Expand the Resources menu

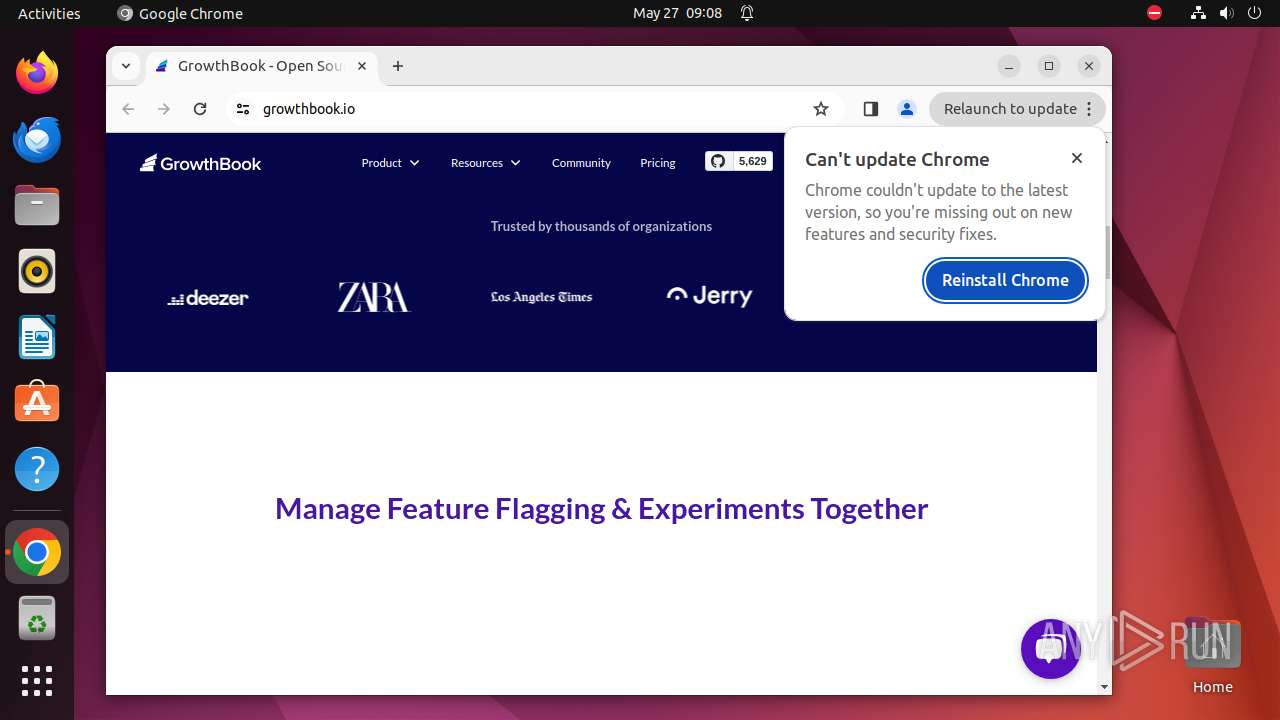coord(486,163)
